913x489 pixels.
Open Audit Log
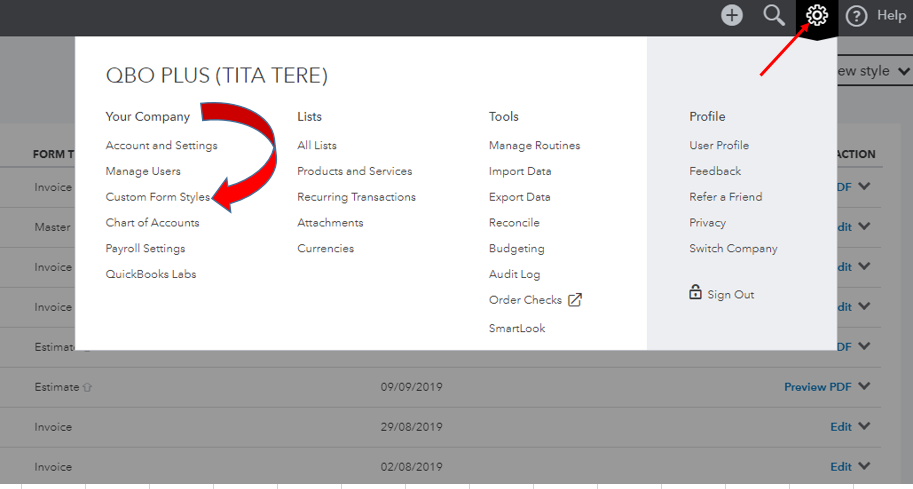click(x=515, y=274)
